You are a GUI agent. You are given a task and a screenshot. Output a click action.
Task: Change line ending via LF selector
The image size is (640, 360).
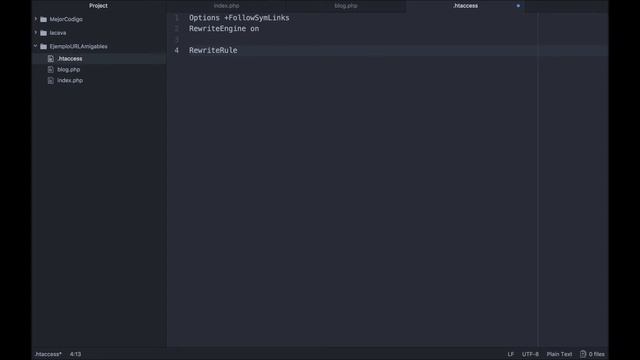511,354
